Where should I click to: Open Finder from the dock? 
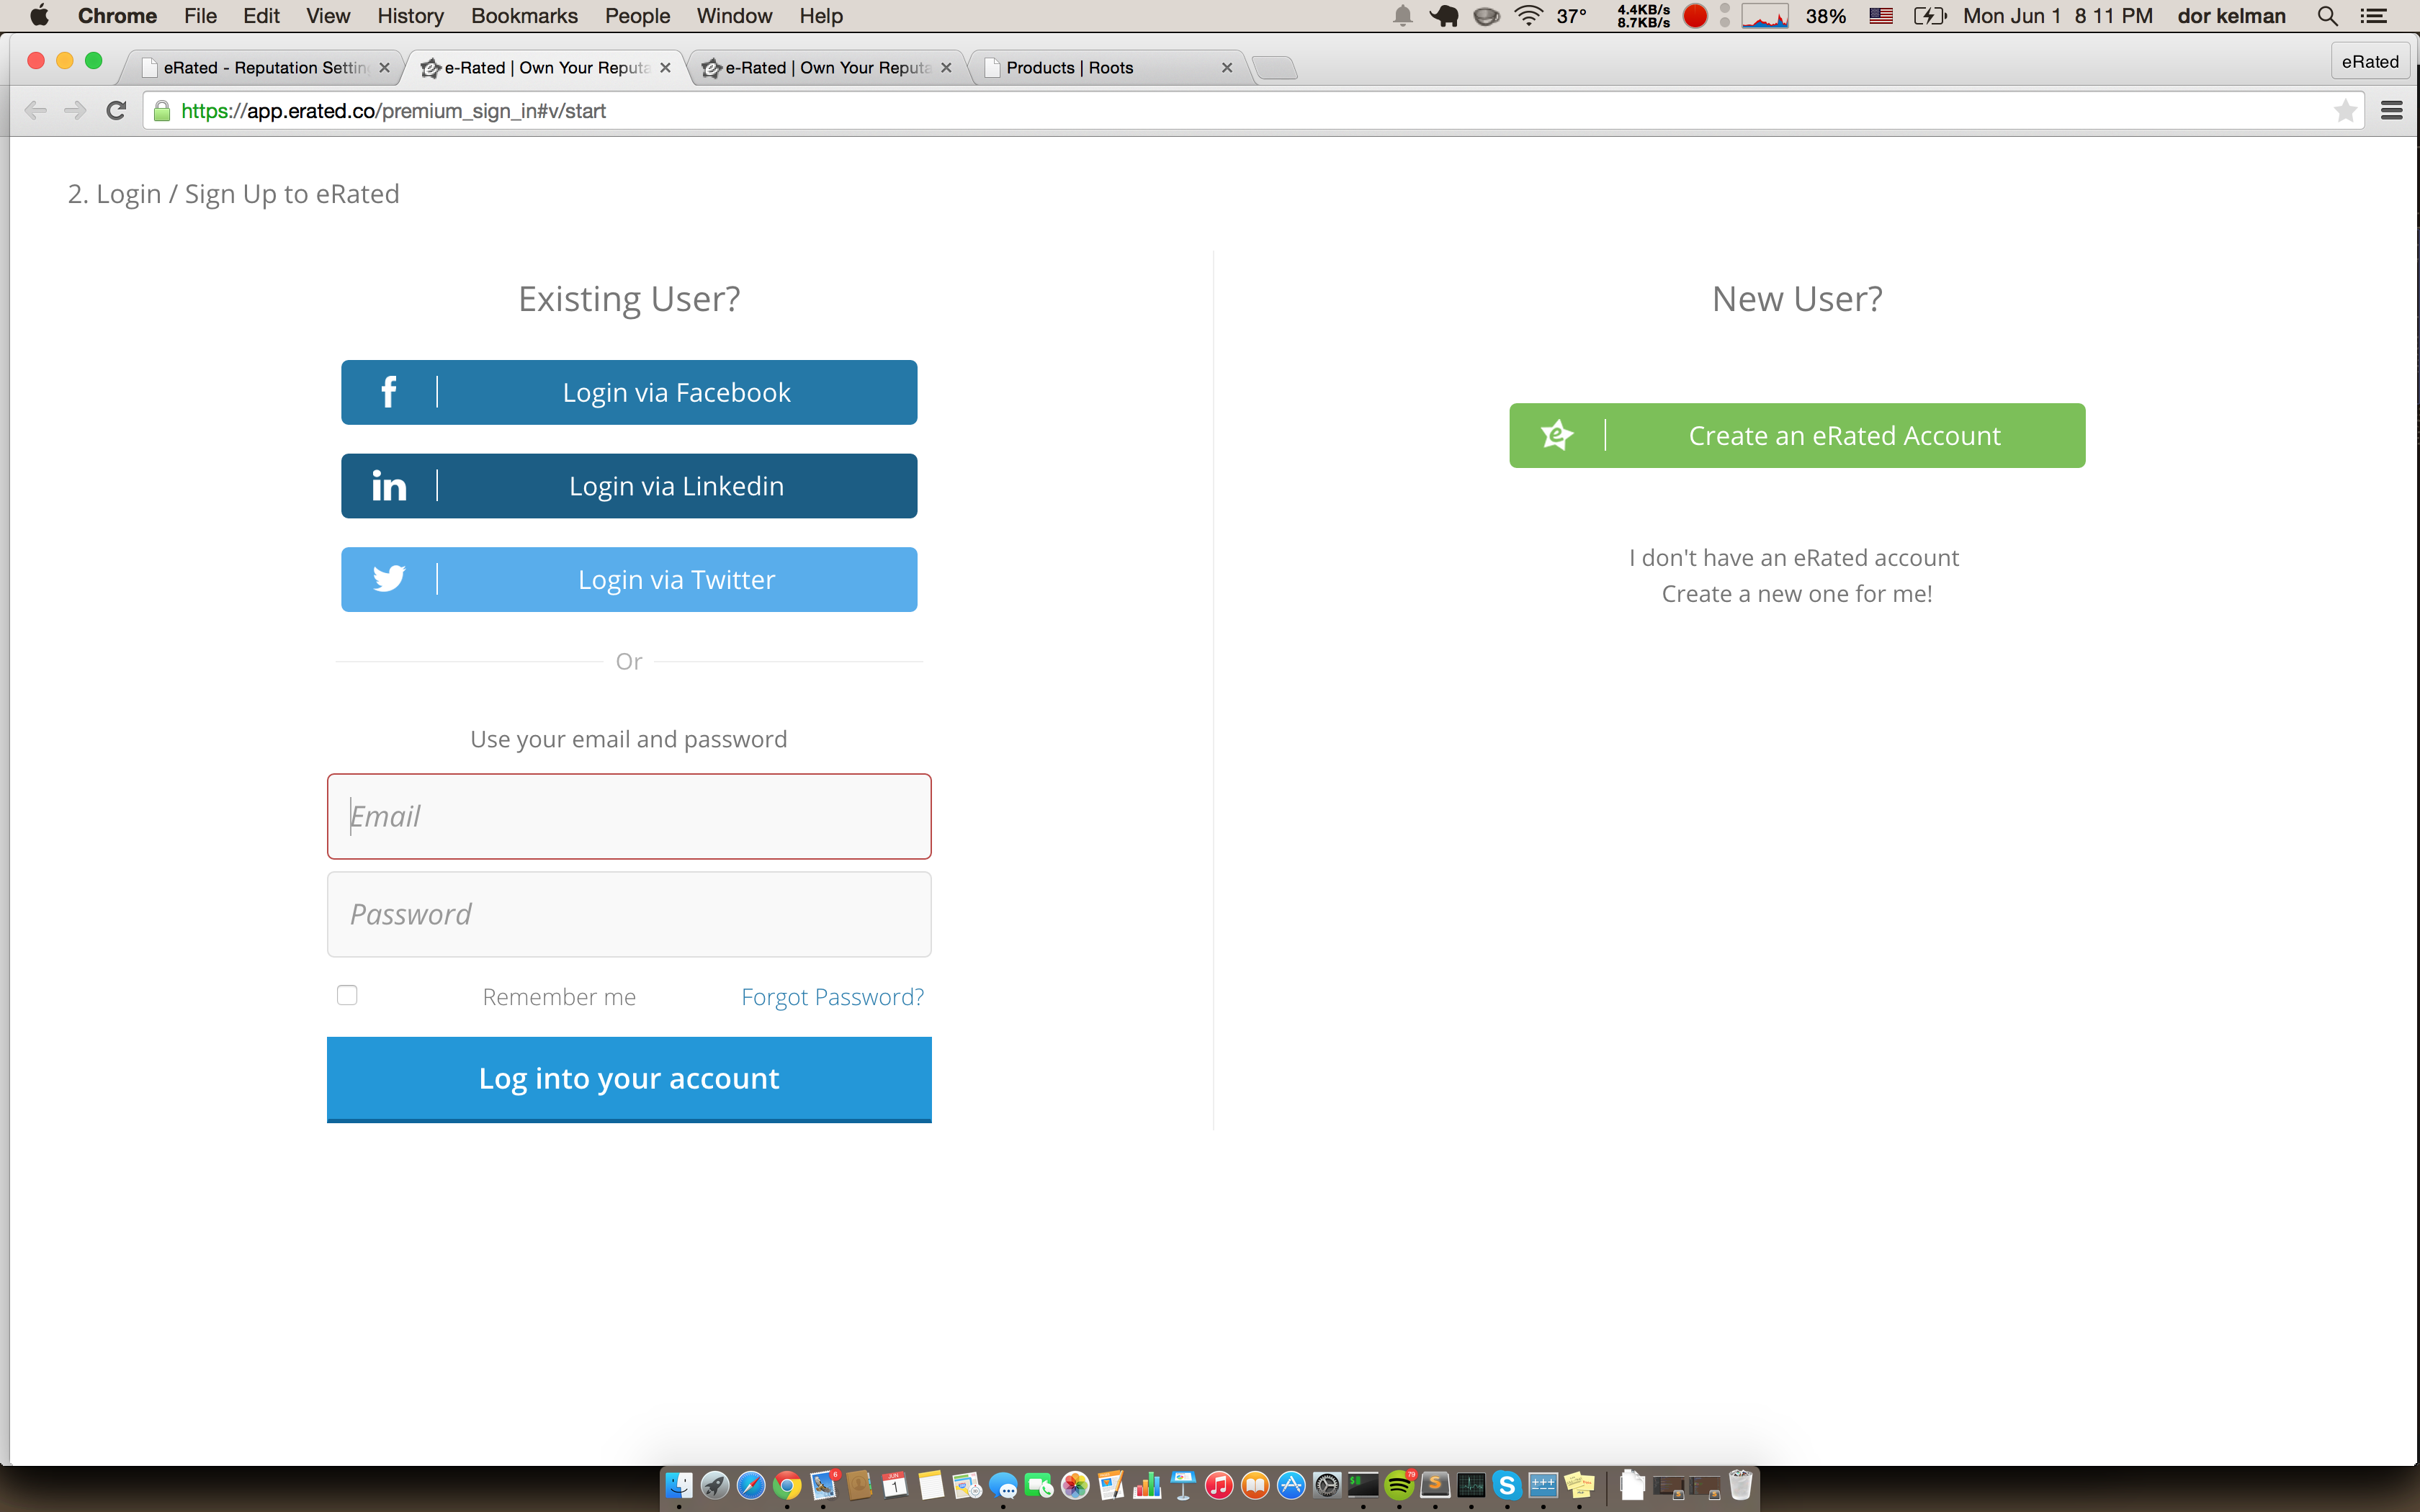[679, 1486]
